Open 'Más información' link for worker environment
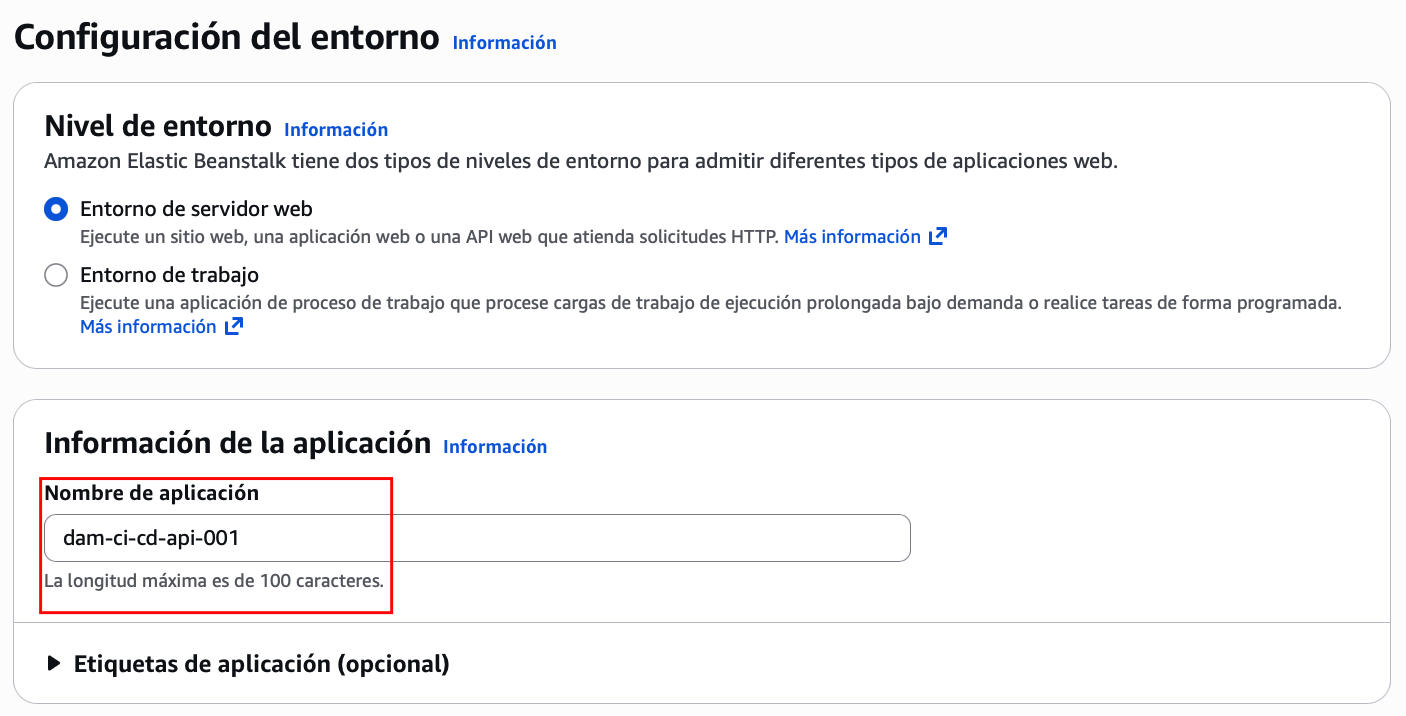The image size is (1406, 716). point(148,327)
